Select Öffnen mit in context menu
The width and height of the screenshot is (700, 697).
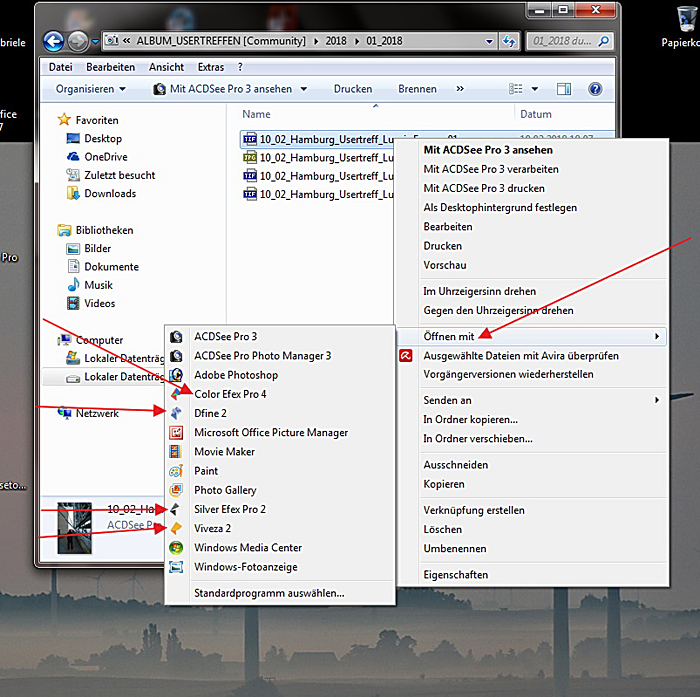[x=531, y=337]
